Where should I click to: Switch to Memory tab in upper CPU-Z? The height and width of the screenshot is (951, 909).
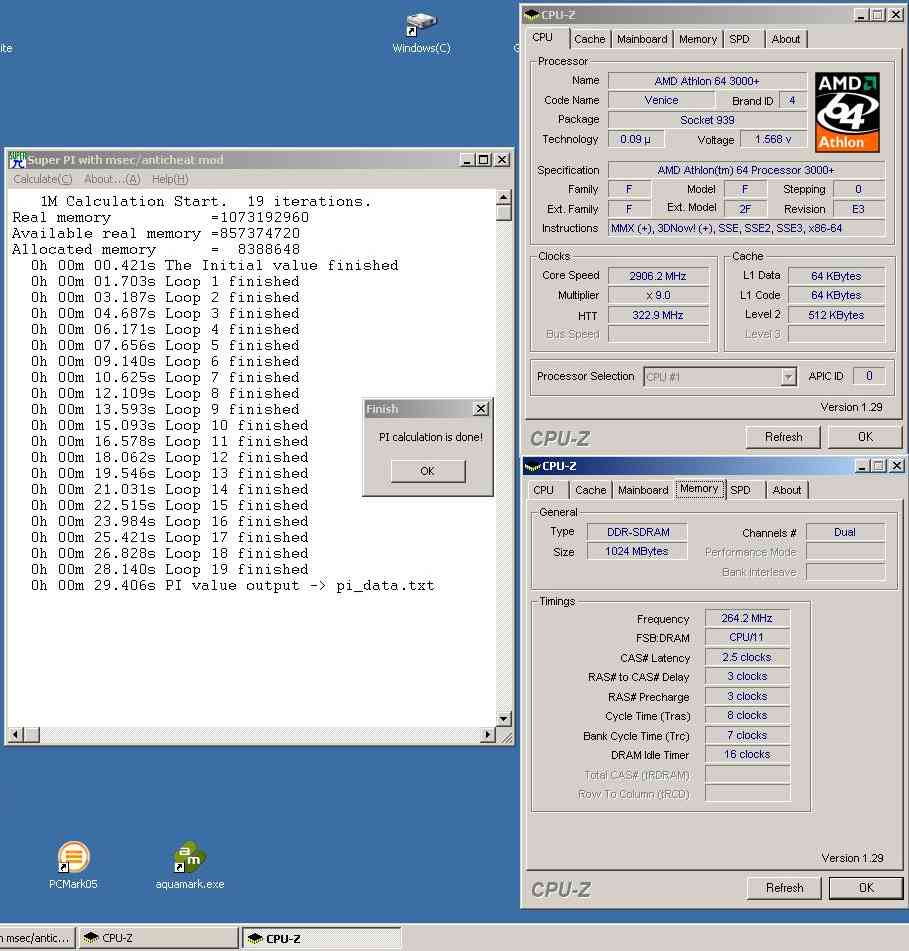pyautogui.click(x=697, y=39)
